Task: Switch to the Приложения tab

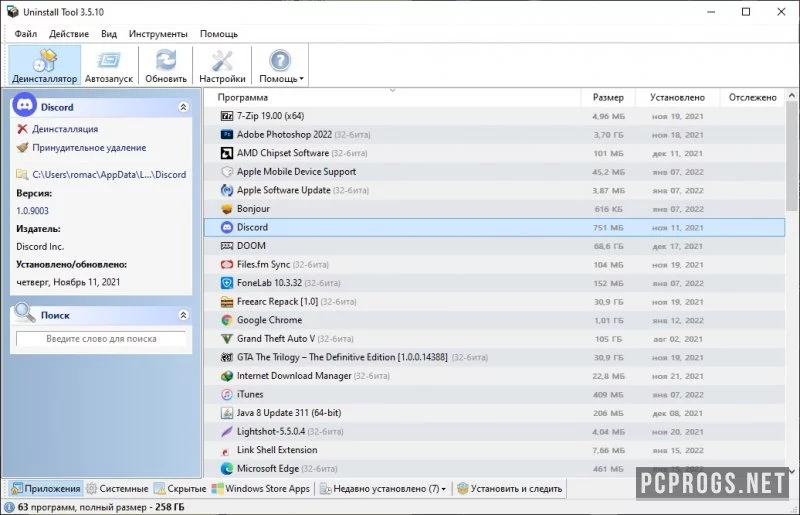Action: [45, 488]
